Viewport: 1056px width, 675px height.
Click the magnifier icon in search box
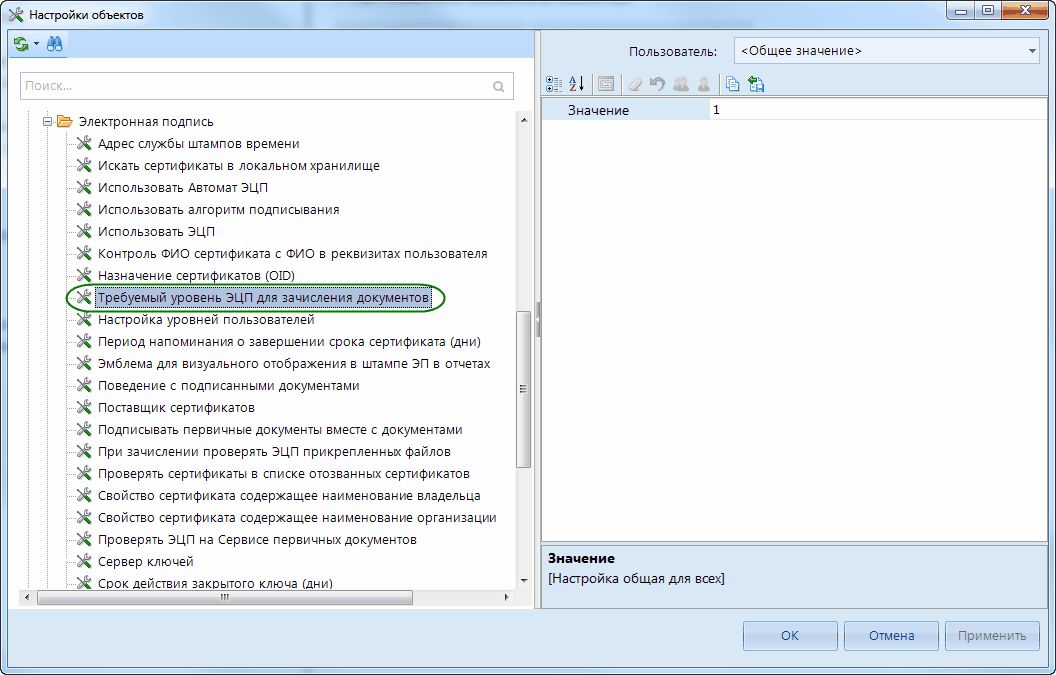[499, 87]
